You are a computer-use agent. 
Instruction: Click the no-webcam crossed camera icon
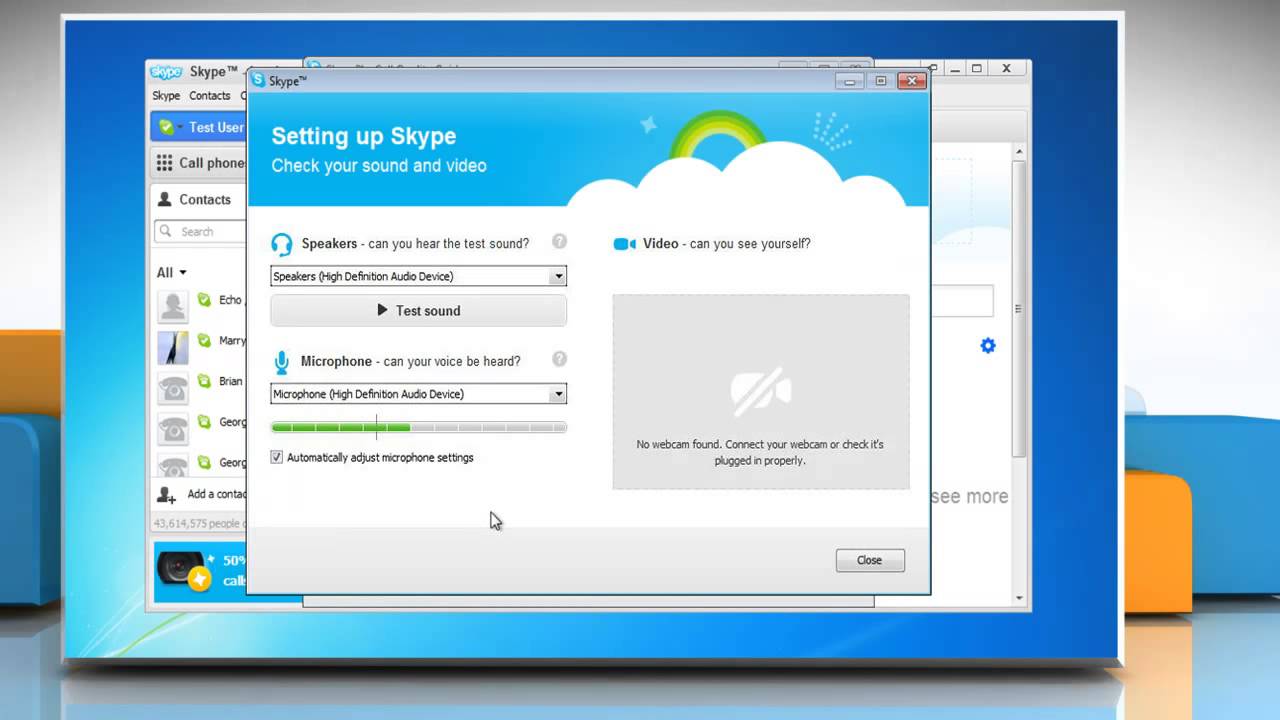pyautogui.click(x=761, y=393)
